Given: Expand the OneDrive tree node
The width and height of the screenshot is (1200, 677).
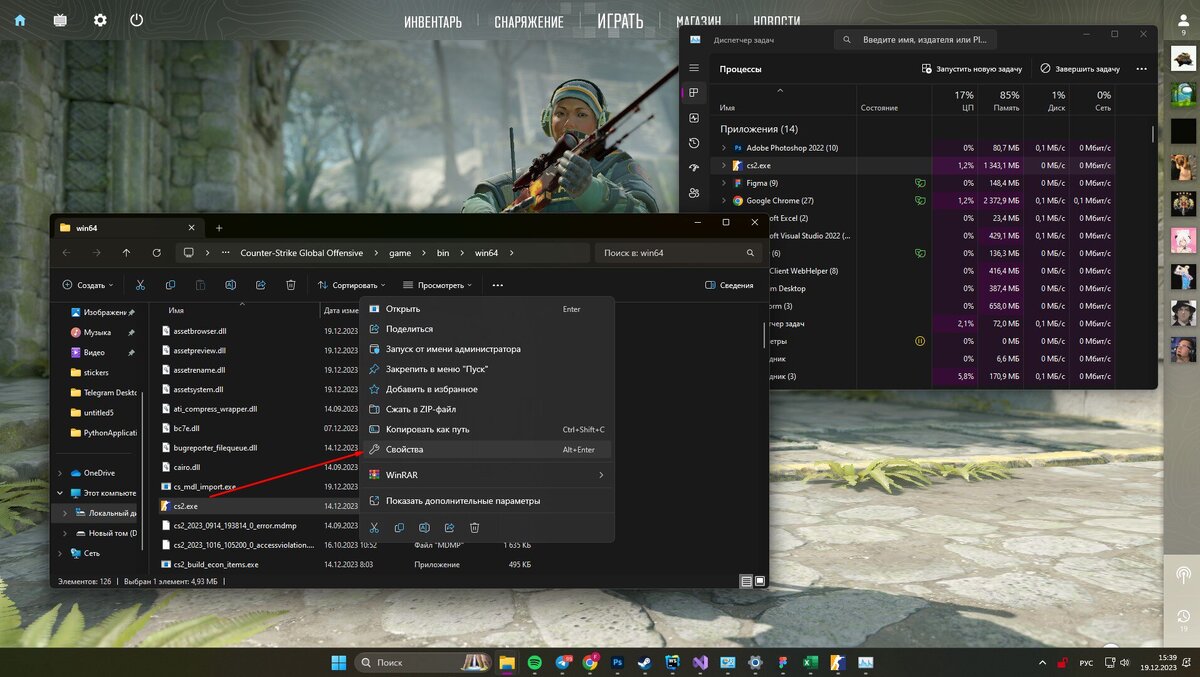Looking at the screenshot, I should coord(60,473).
